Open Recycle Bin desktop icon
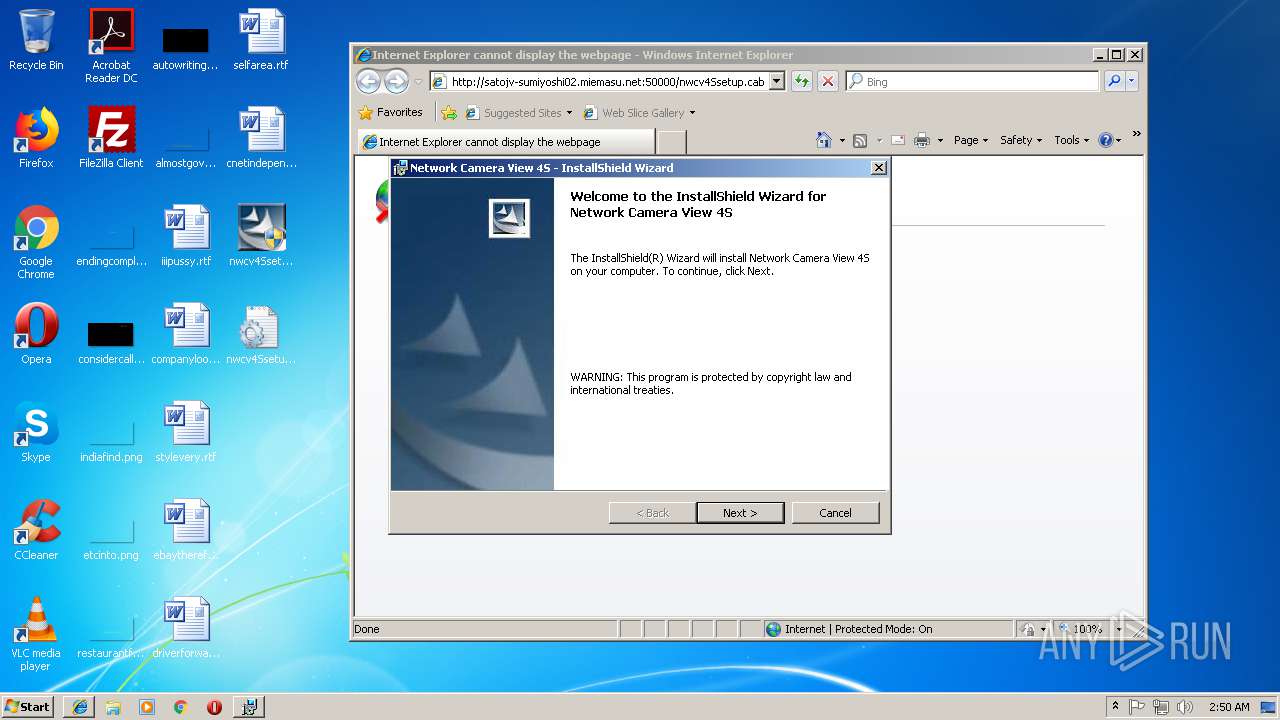 [36, 40]
